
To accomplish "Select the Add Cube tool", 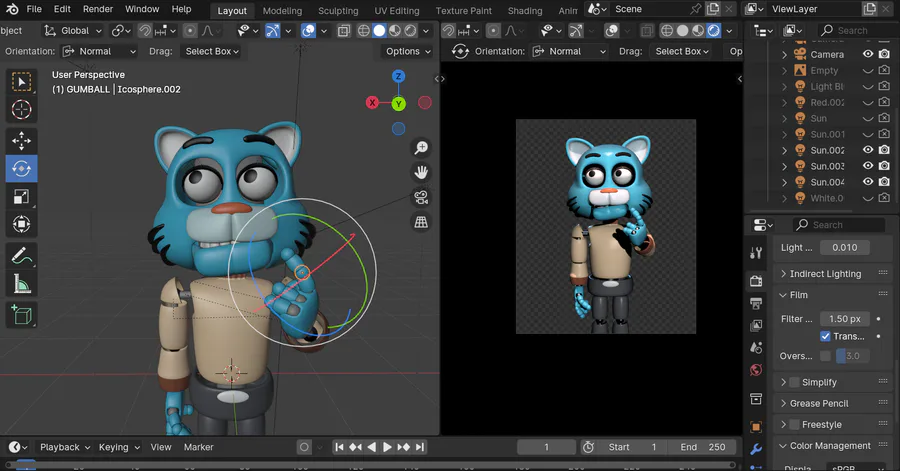I will pyautogui.click(x=22, y=315).
